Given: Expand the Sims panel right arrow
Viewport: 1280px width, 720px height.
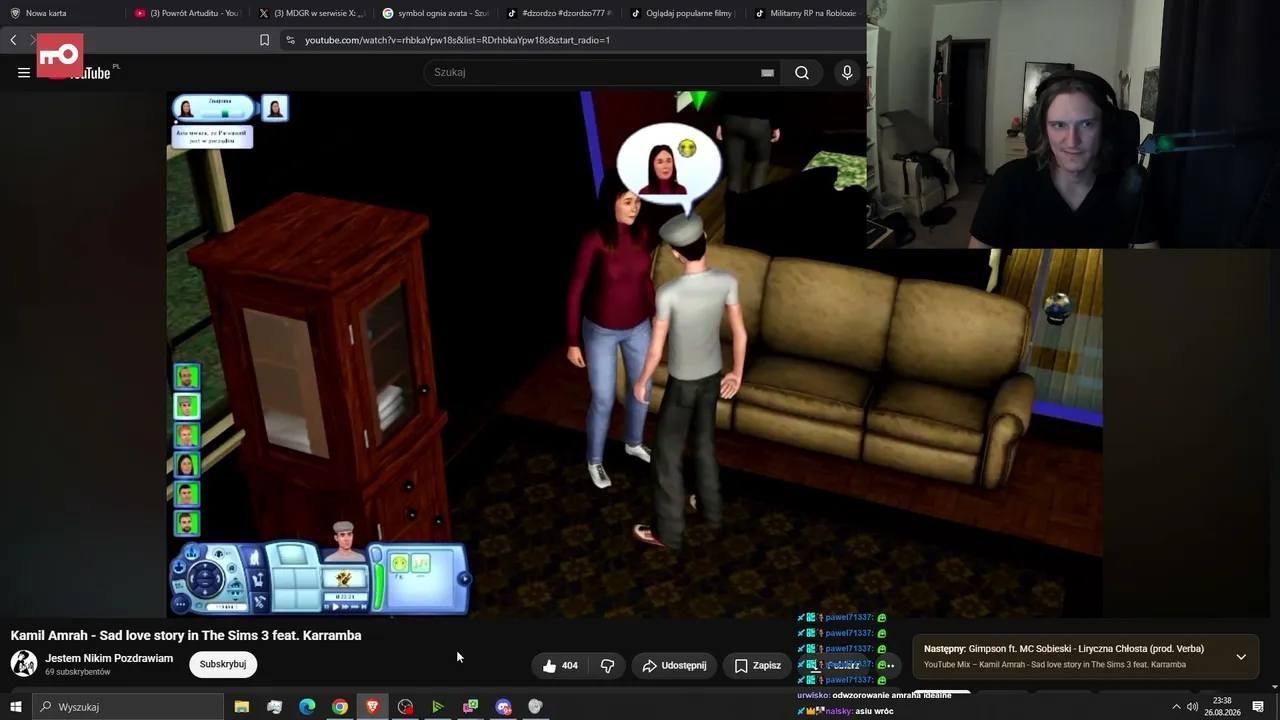Looking at the screenshot, I should tap(463, 578).
